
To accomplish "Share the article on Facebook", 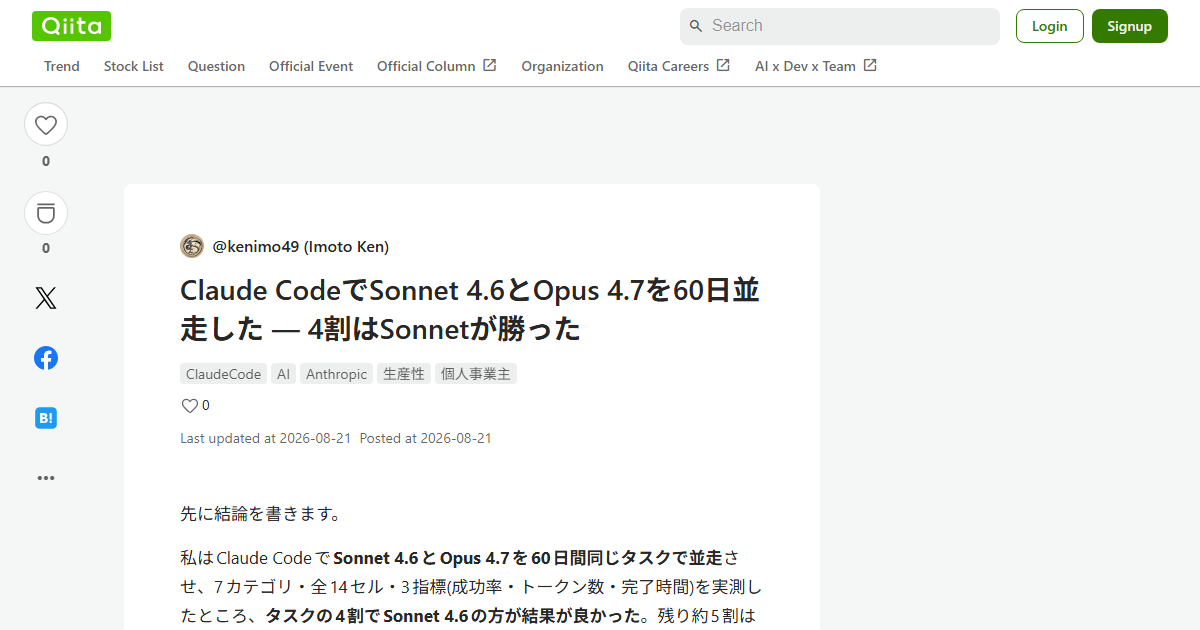I will [x=46, y=358].
